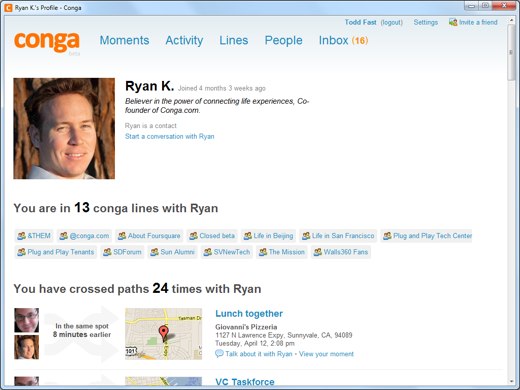Click the '8 minutes earlier' text

[82, 334]
